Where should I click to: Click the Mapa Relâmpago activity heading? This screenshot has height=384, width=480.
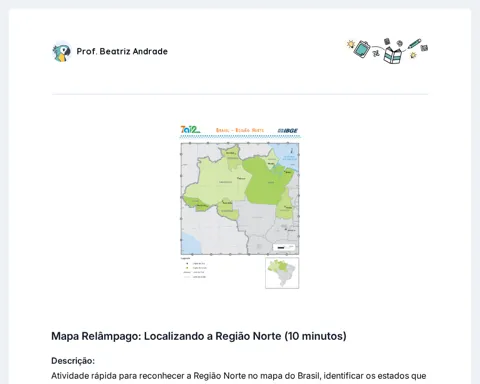(x=199, y=336)
